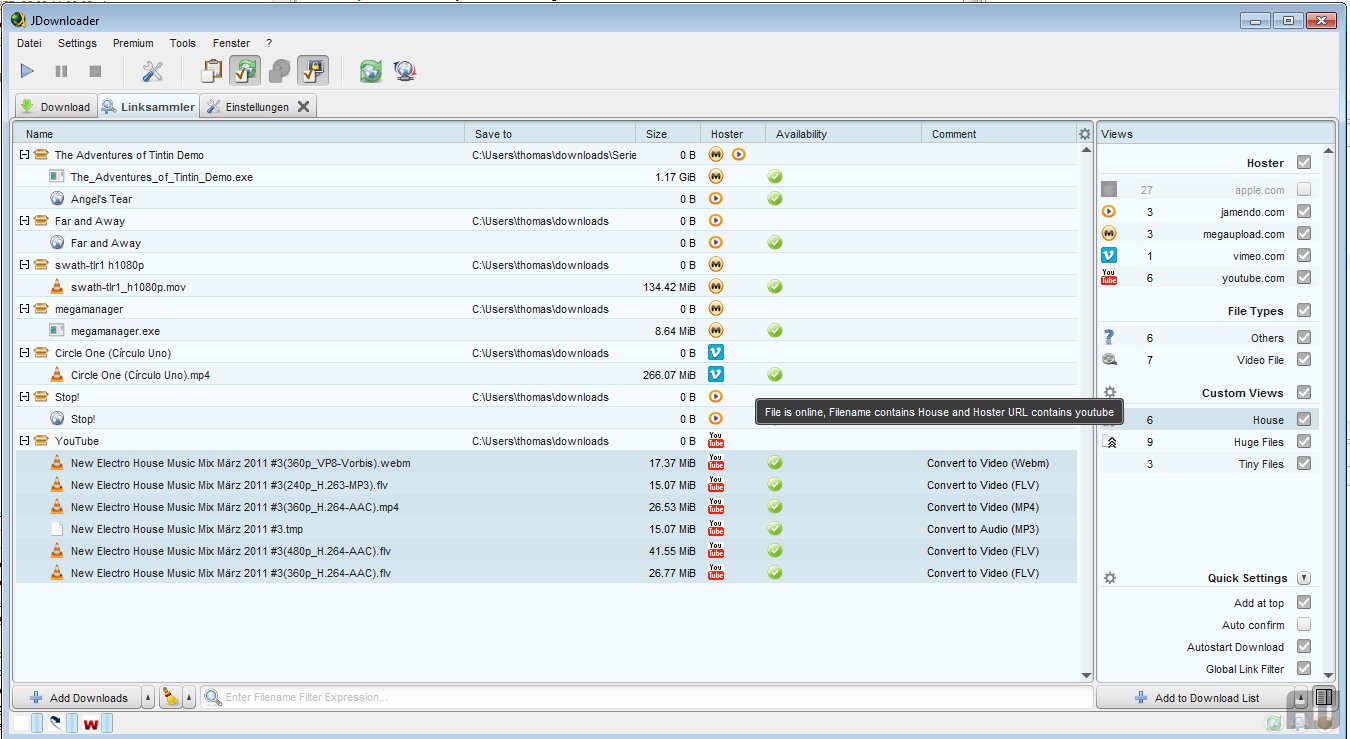Image resolution: width=1350 pixels, height=739 pixels.
Task: Toggle the auto-reconnect icon with green arrows
Action: (245, 71)
